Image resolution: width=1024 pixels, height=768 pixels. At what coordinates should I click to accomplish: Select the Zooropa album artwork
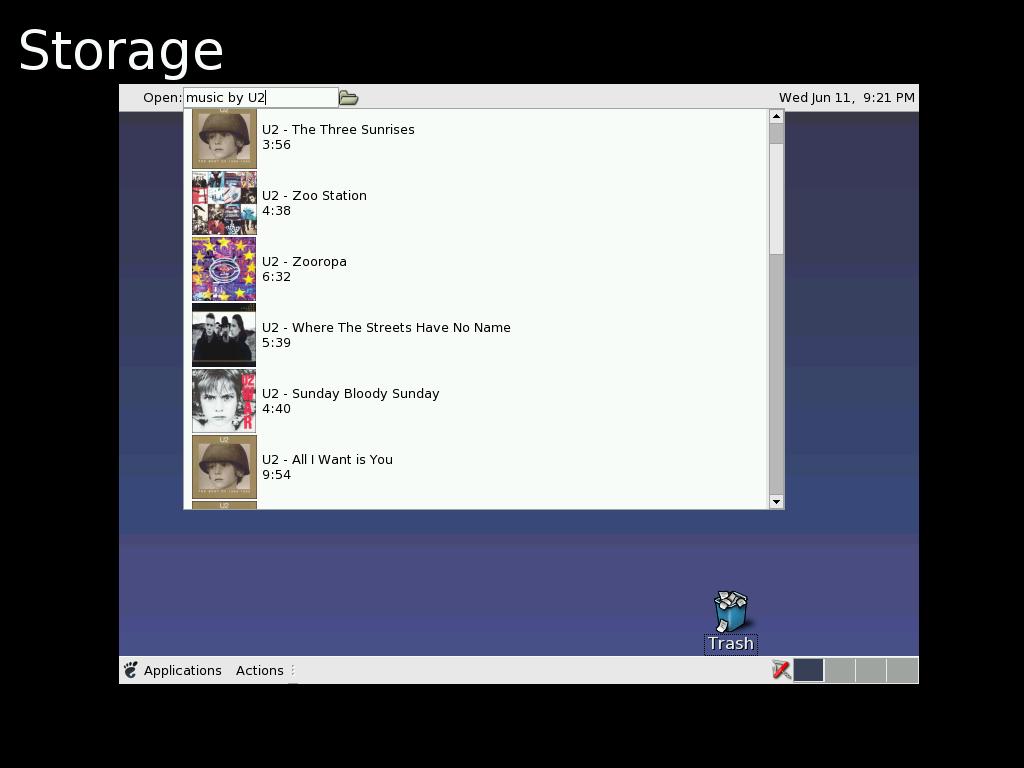point(224,269)
